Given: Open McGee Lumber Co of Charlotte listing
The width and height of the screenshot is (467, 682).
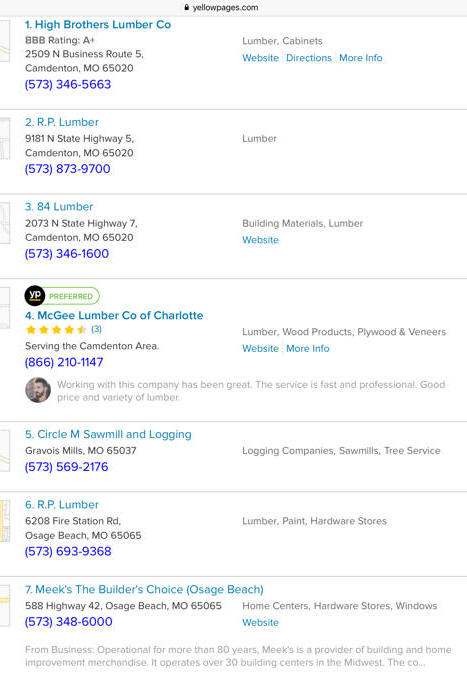Looking at the screenshot, I should point(114,315).
